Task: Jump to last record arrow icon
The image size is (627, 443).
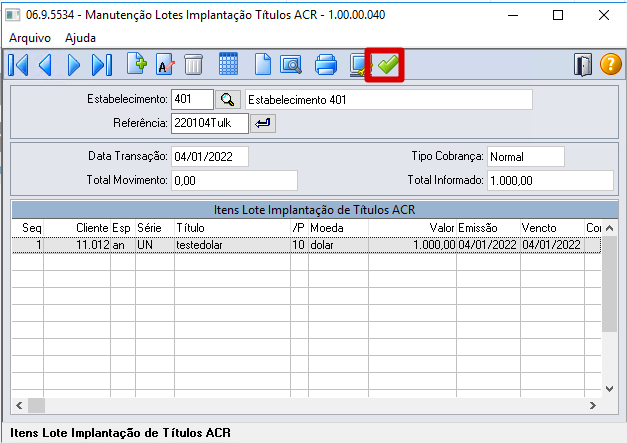Action: (x=102, y=65)
